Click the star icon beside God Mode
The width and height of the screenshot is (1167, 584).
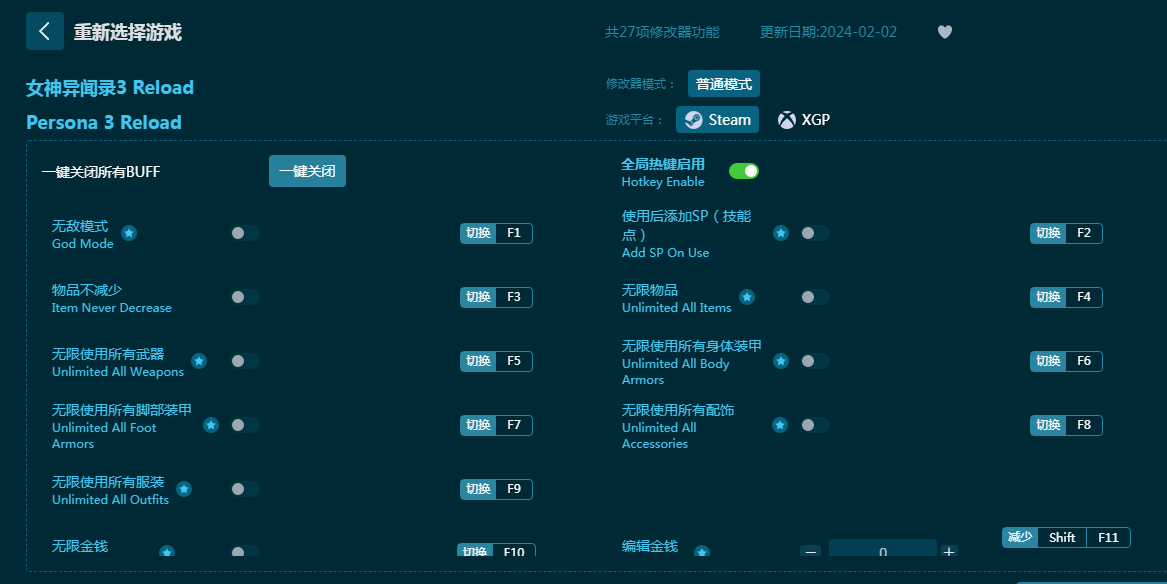[129, 233]
